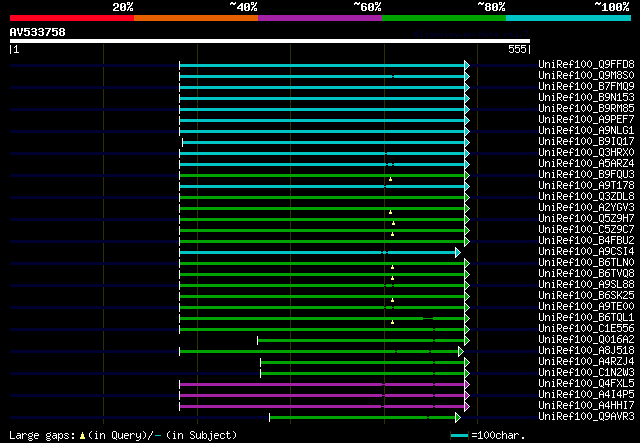Select the hit label UniRef100_Q9AVR3
The height and width of the screenshot is (443, 640).
coord(586,417)
